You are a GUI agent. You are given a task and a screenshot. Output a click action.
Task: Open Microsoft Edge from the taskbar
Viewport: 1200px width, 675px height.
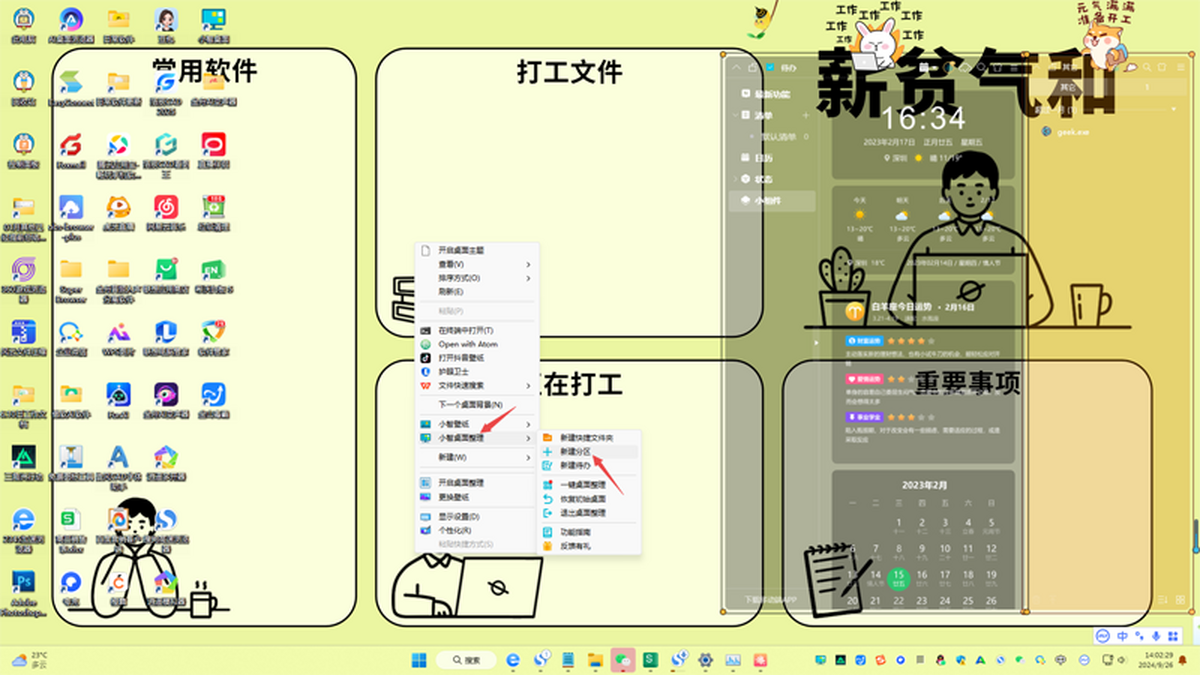tap(513, 660)
